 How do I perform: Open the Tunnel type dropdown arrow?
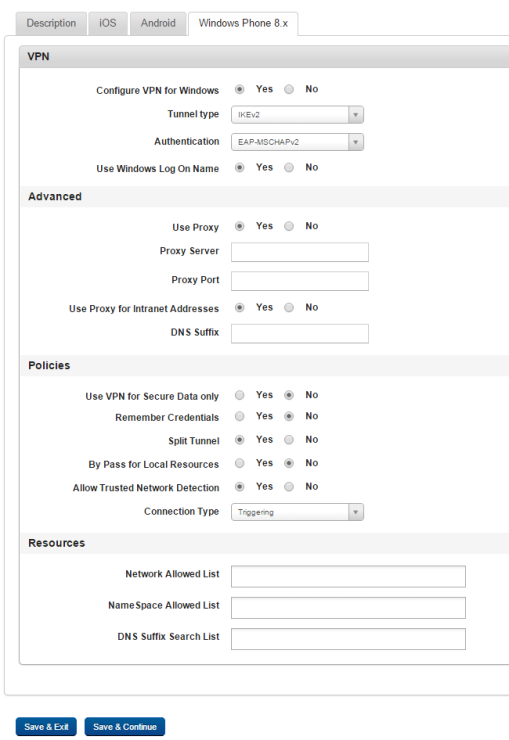click(x=356, y=115)
